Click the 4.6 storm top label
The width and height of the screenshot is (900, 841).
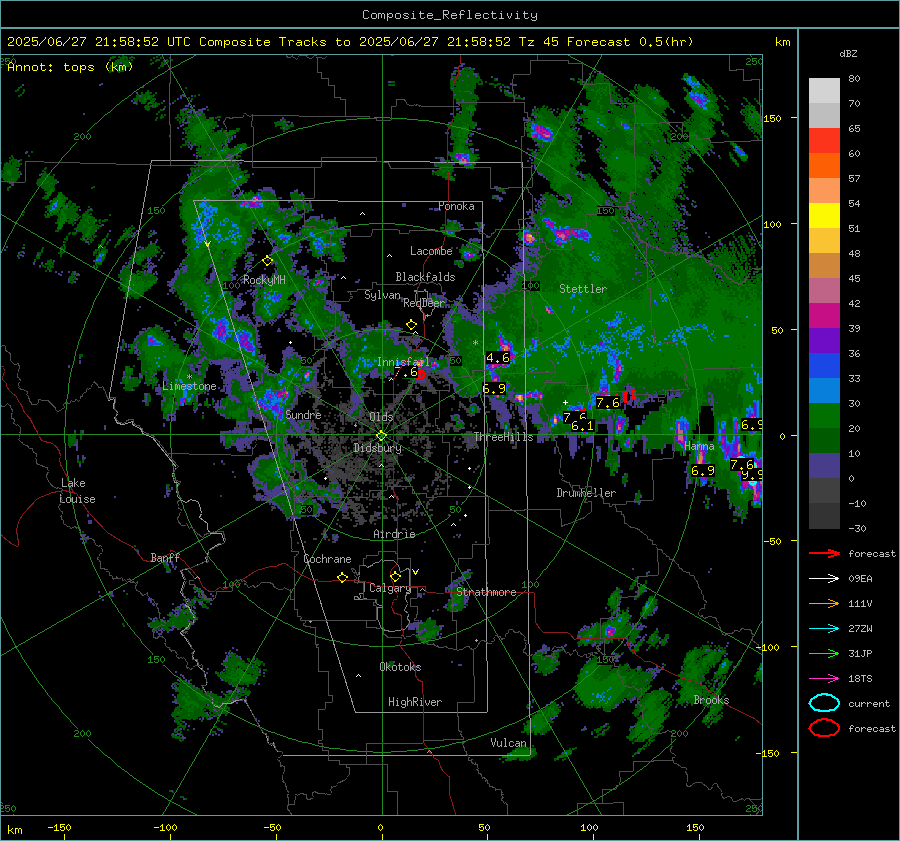[498, 358]
